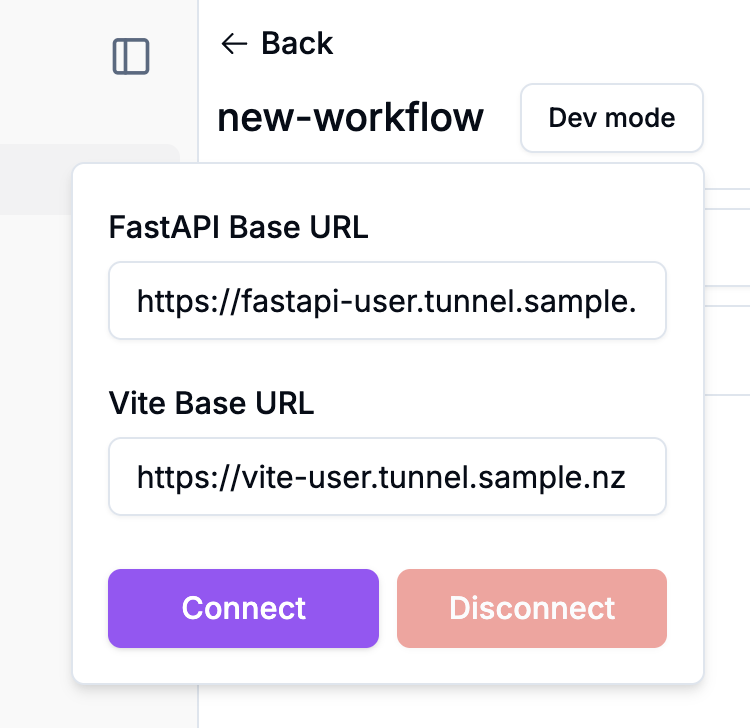Select the new-workflow title text

click(350, 118)
